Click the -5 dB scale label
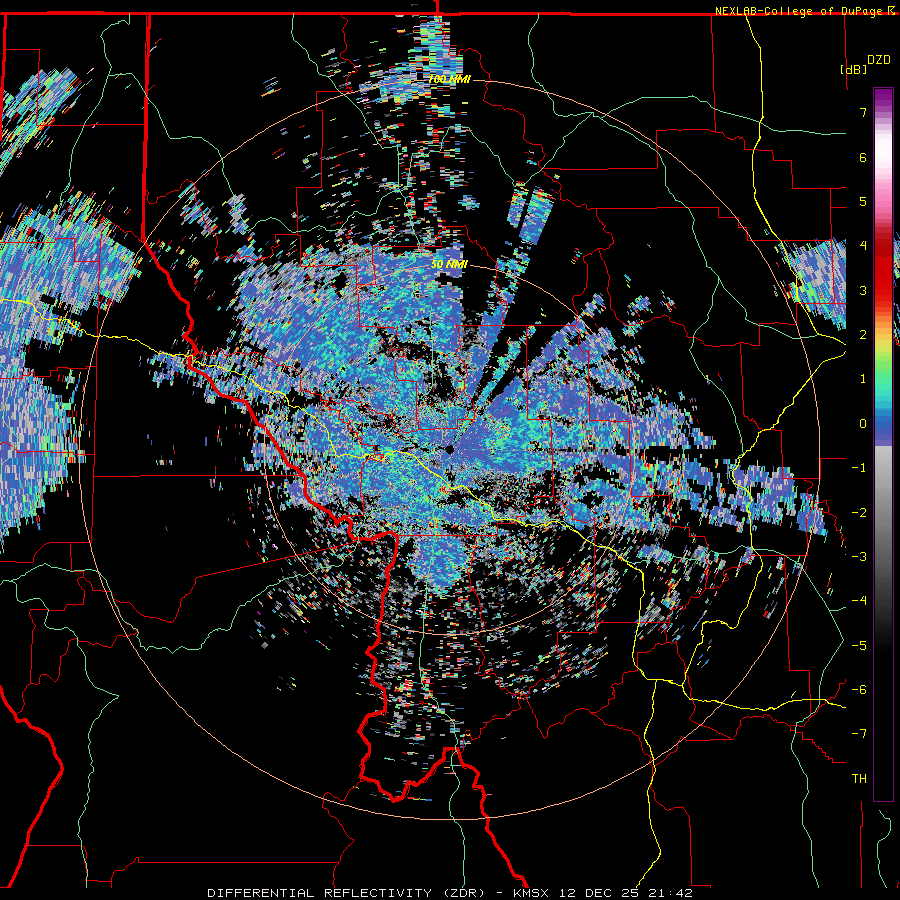The height and width of the screenshot is (900, 900). pos(859,646)
